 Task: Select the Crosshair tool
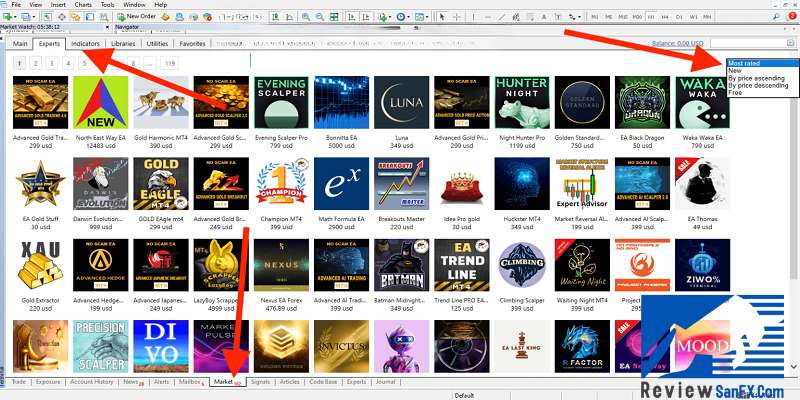point(457,16)
